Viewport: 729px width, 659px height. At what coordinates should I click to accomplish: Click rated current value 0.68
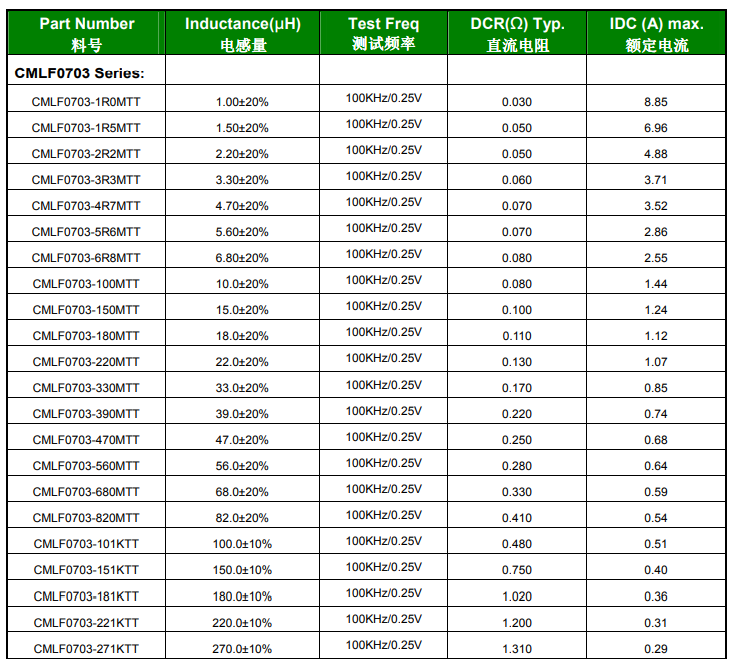pos(656,440)
